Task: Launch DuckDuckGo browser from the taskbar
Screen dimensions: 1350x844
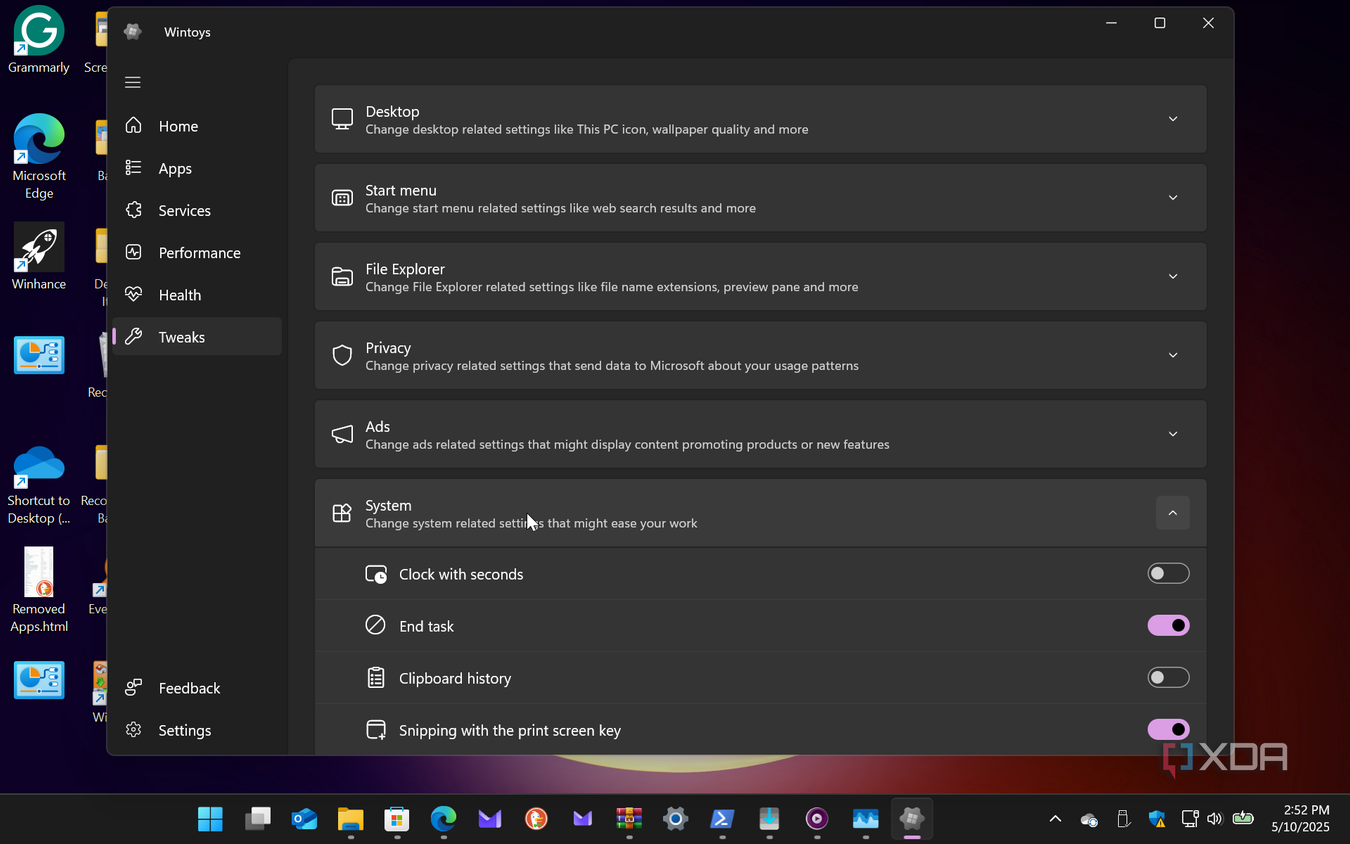Action: [537, 819]
